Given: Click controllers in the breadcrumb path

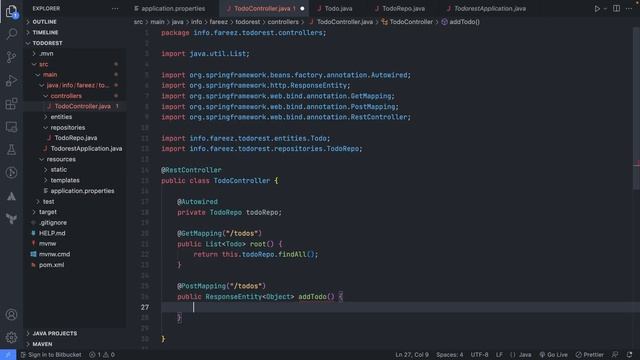Looking at the screenshot, I should coord(283,22).
